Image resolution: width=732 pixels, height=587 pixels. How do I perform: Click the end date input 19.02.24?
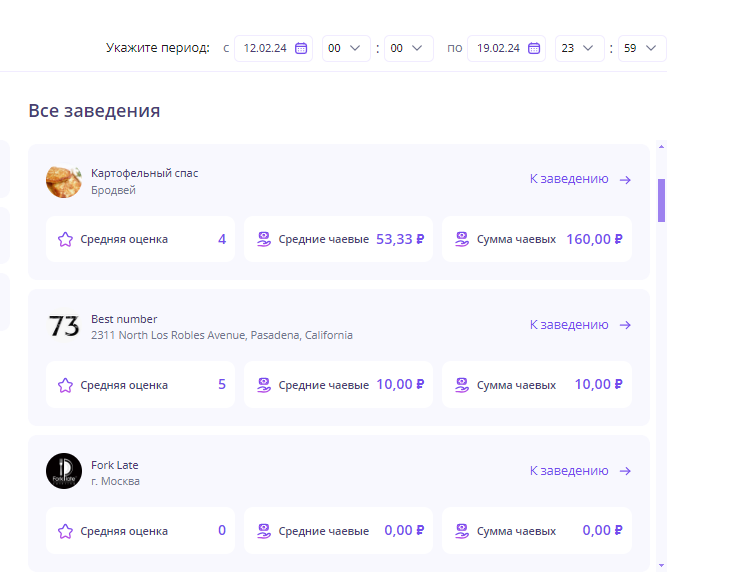coord(497,48)
